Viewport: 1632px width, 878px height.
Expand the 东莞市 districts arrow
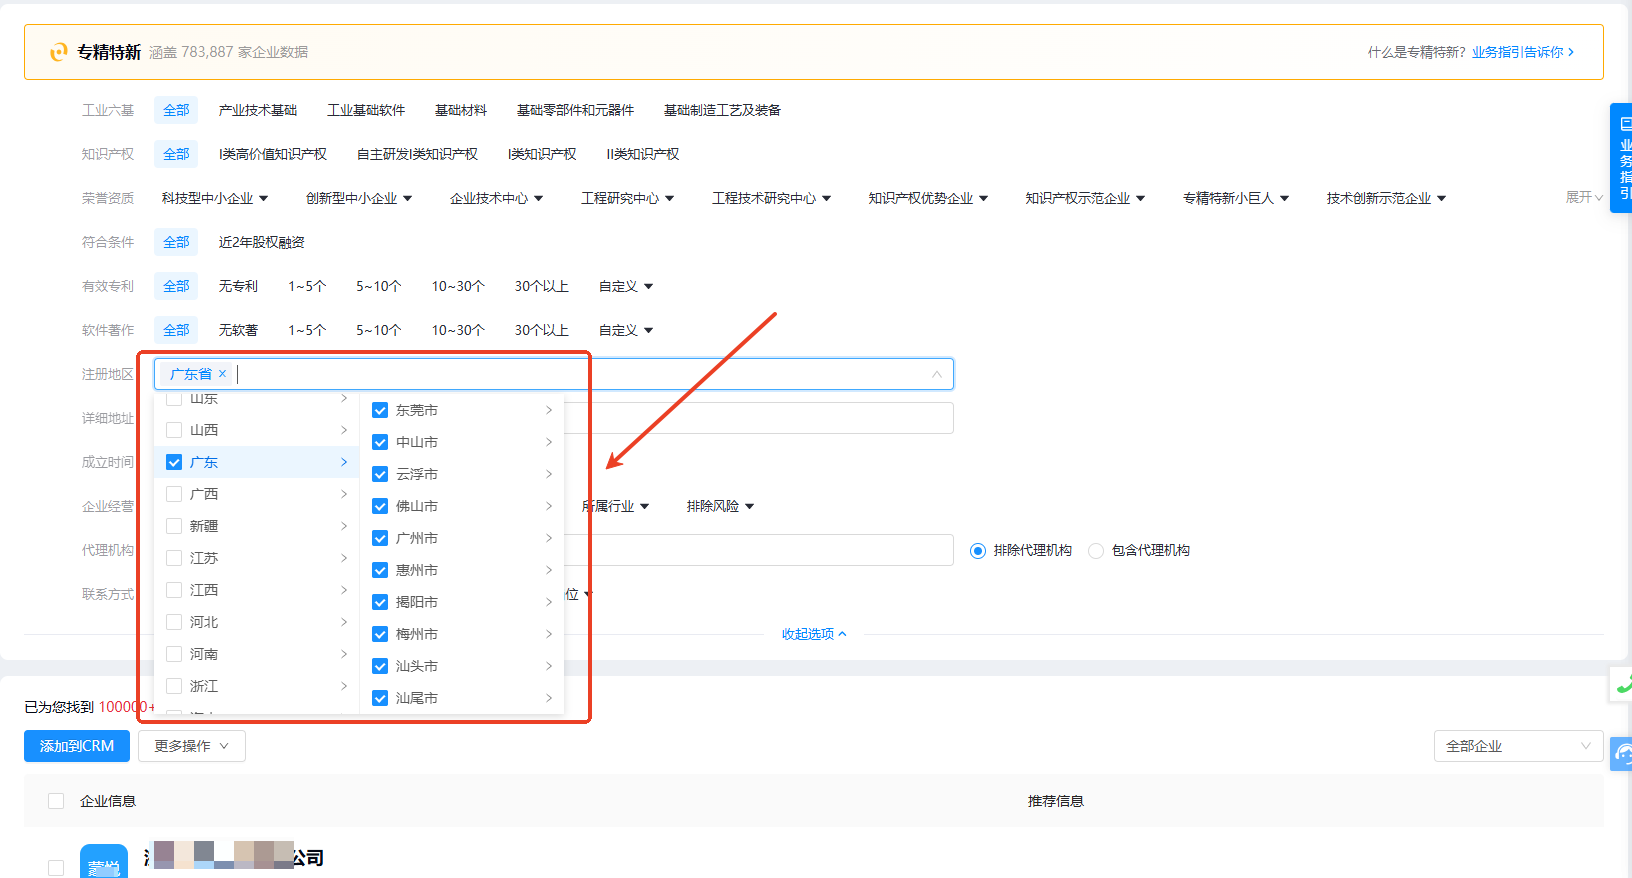549,410
